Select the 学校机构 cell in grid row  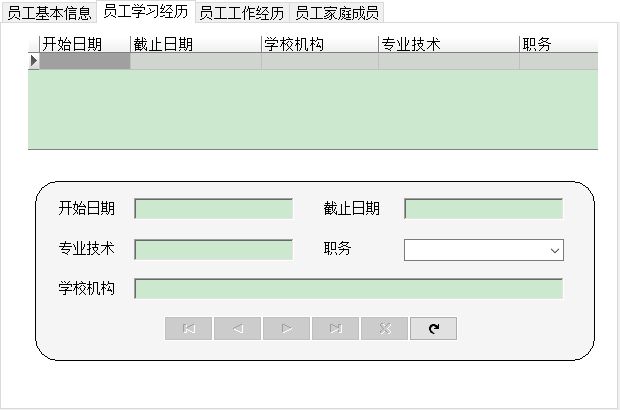pos(320,61)
